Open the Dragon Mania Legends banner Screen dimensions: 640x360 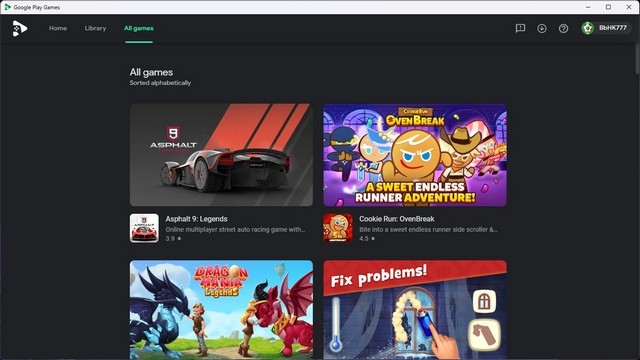tap(221, 310)
